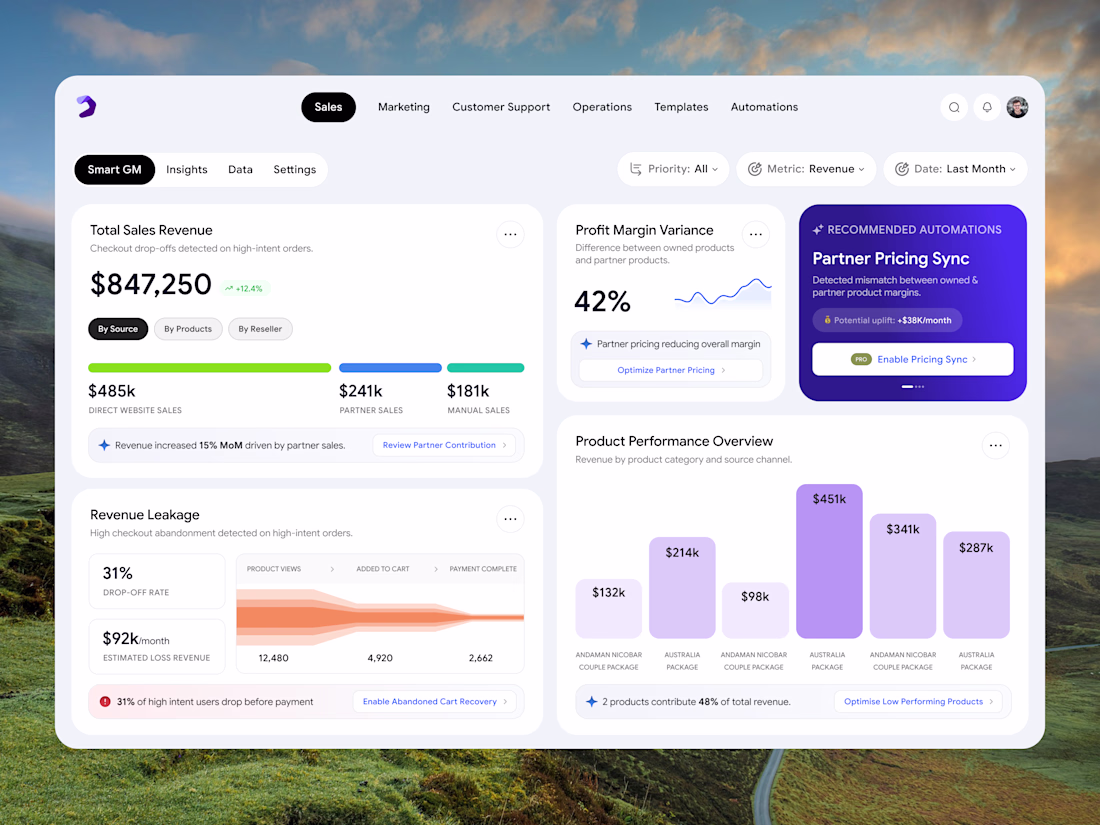The image size is (1100, 825).
Task: Click the $98k Andaman Nicobar bar
Action: pyautogui.click(x=756, y=610)
